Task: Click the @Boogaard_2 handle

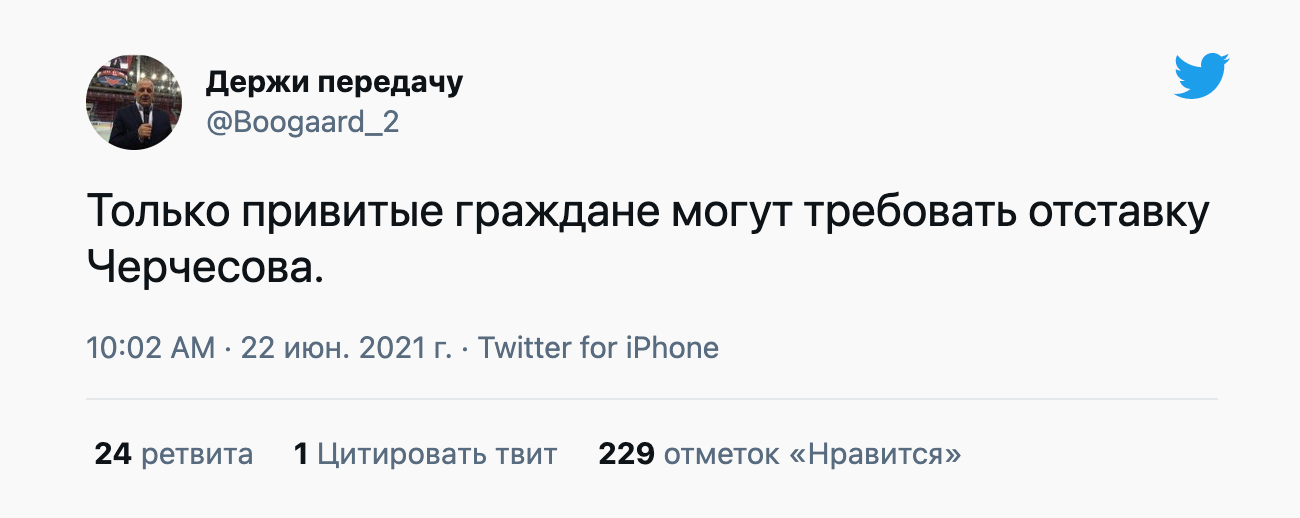Action: click(x=302, y=124)
